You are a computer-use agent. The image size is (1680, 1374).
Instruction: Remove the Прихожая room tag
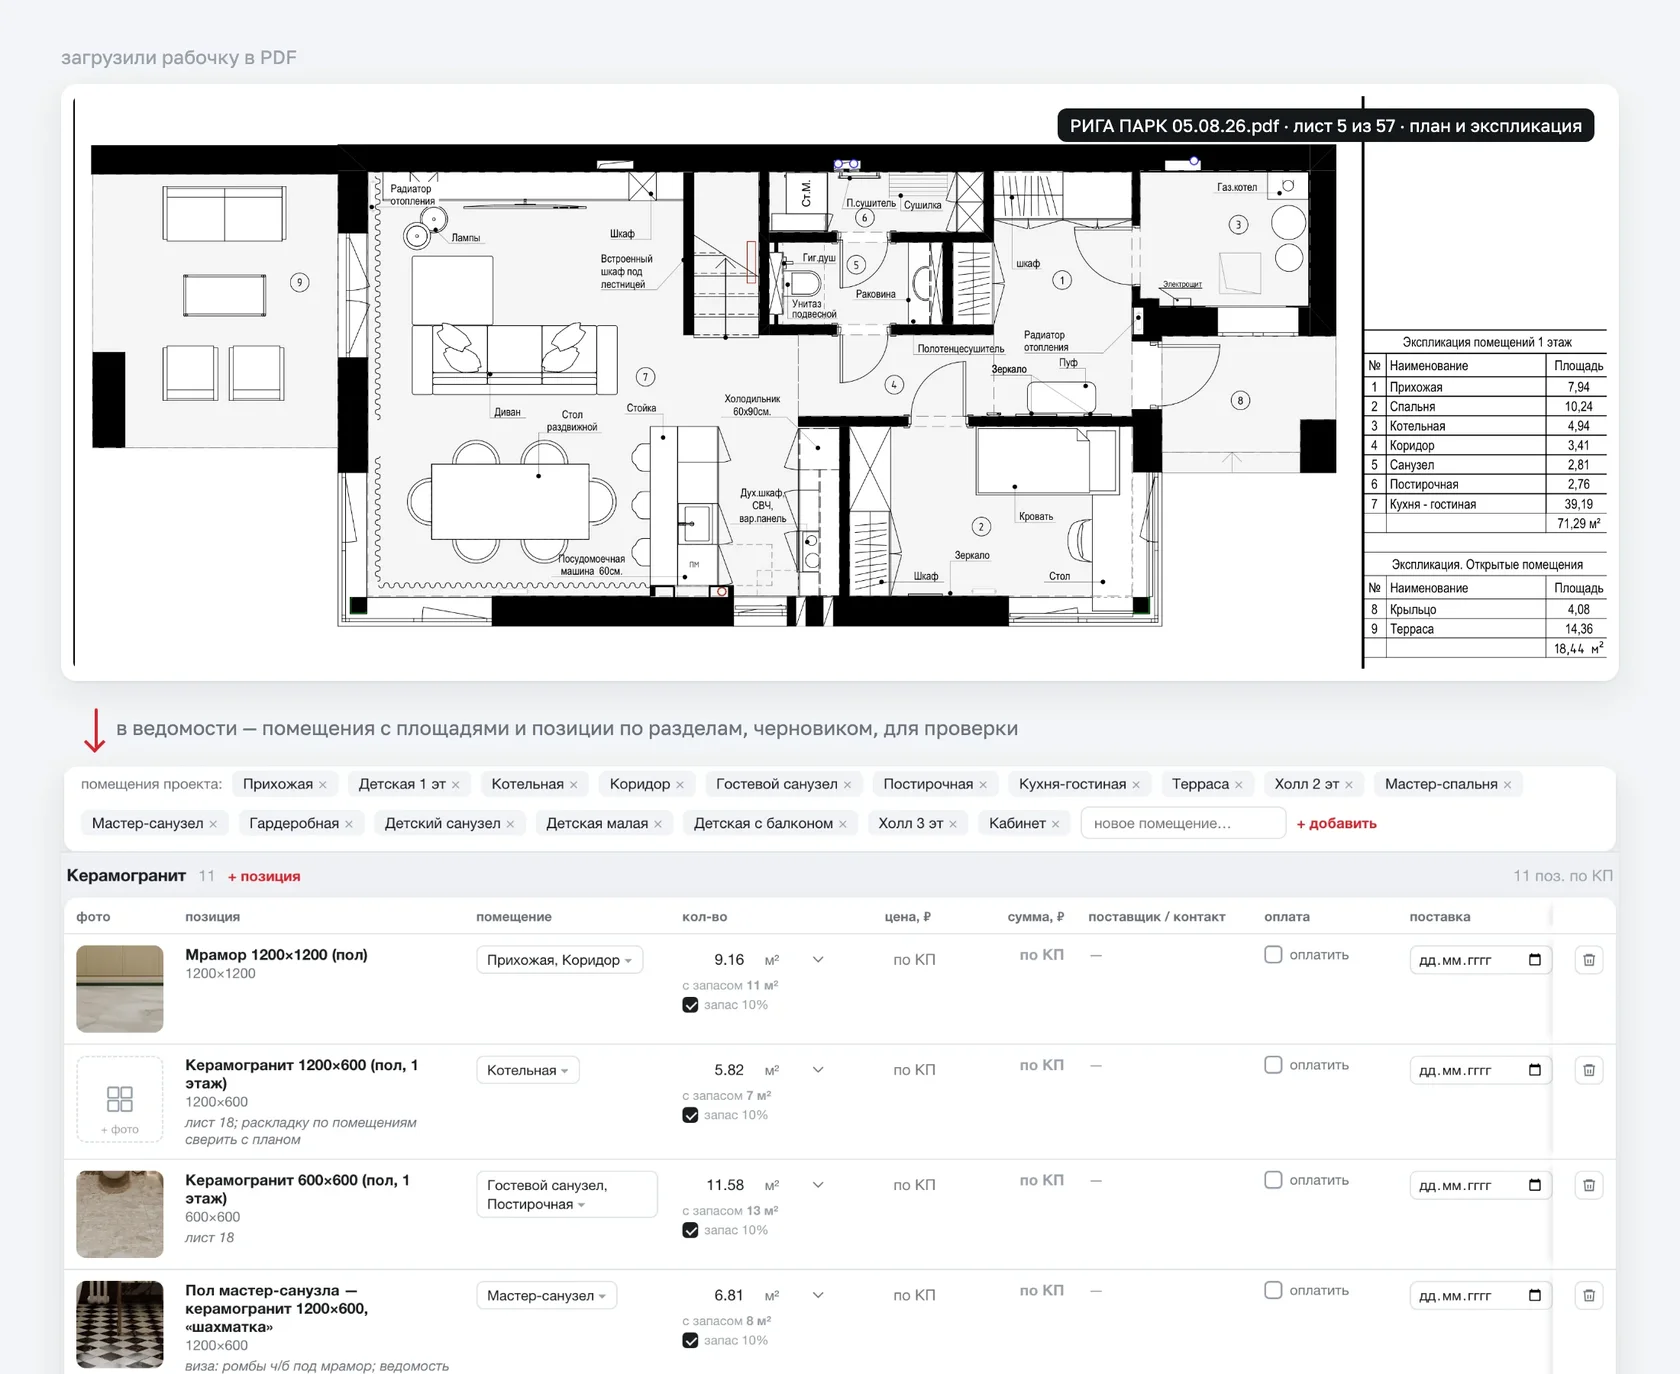point(323,785)
